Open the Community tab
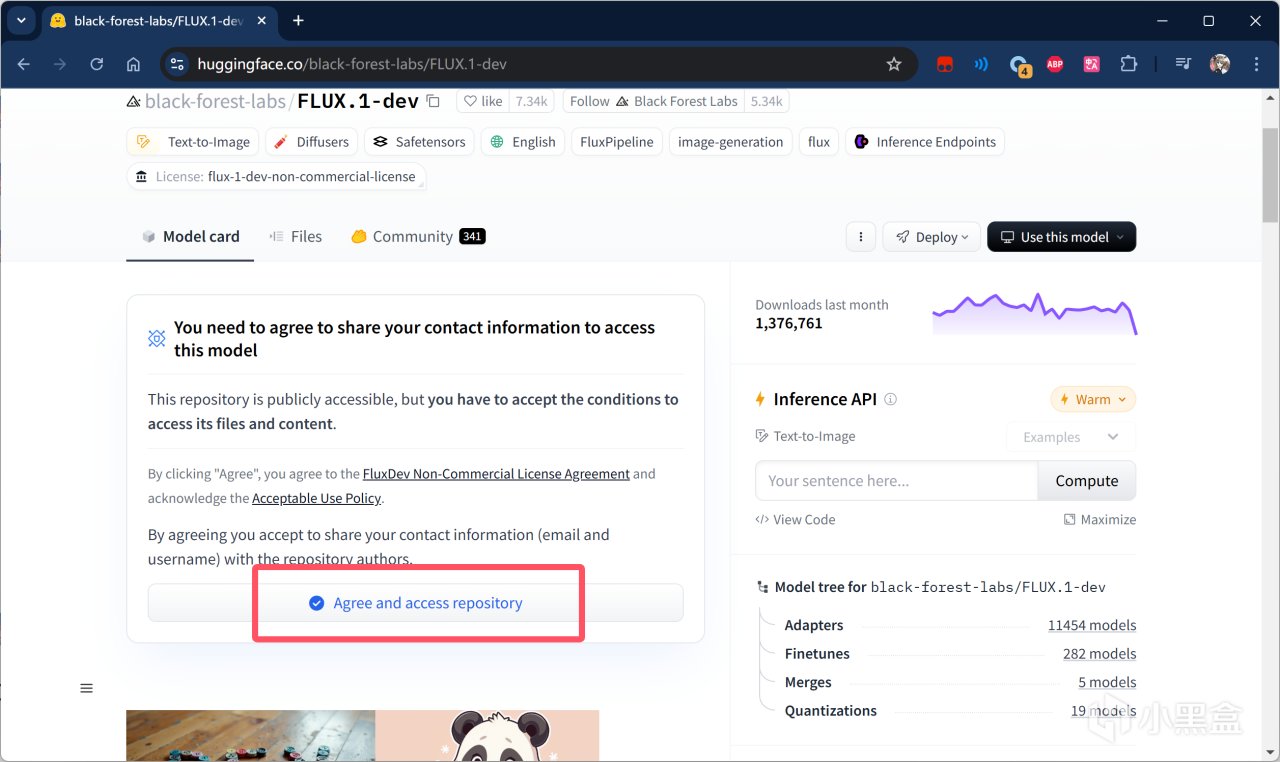 (x=418, y=237)
